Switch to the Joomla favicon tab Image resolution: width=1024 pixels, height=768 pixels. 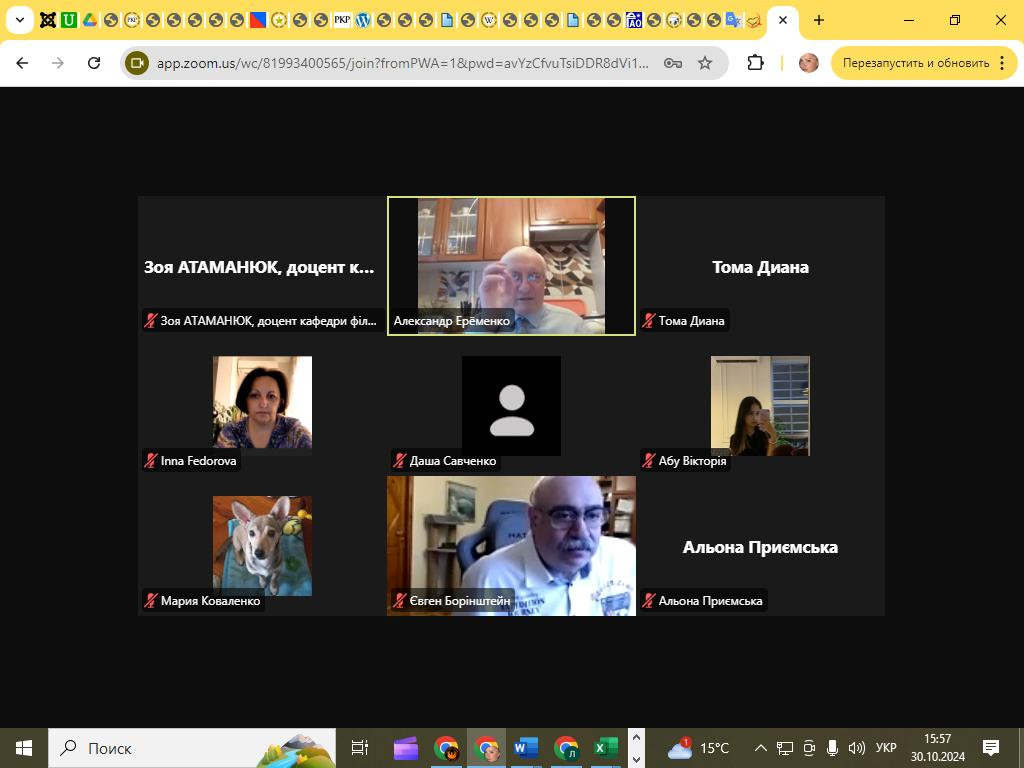point(48,20)
